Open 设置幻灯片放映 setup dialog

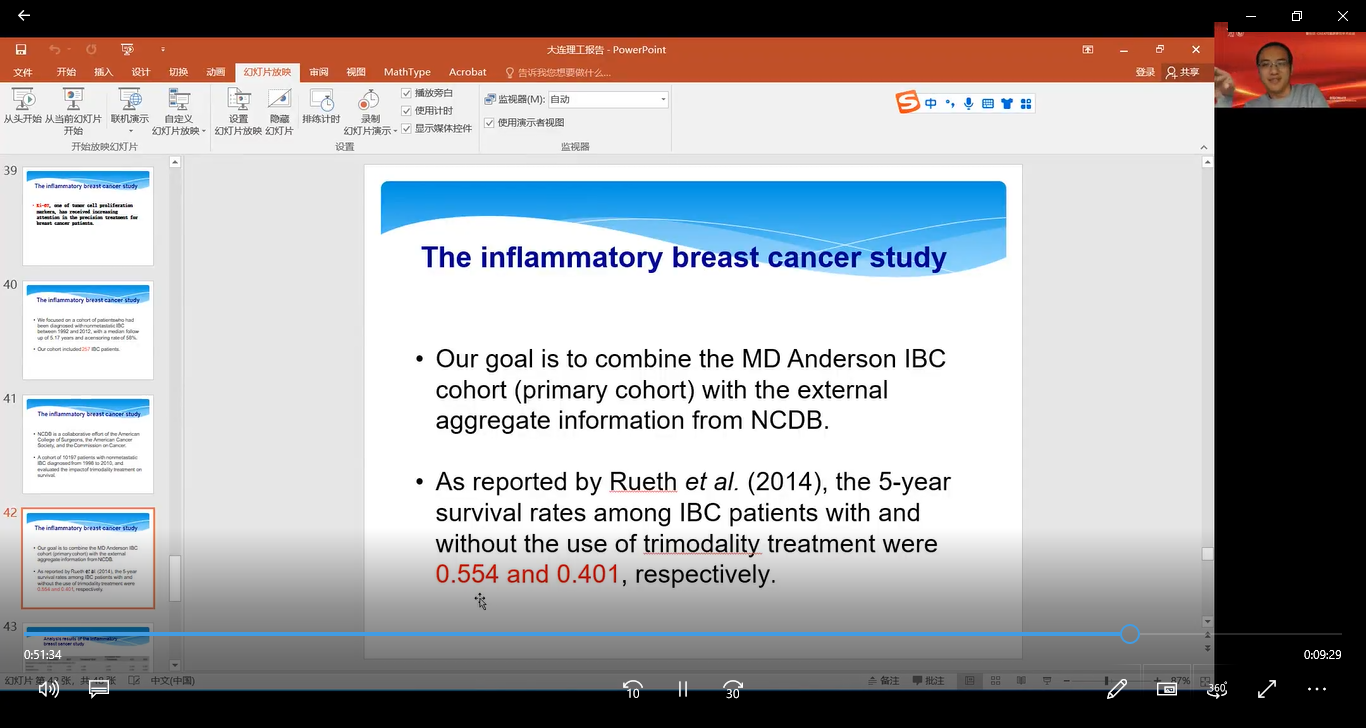point(238,112)
